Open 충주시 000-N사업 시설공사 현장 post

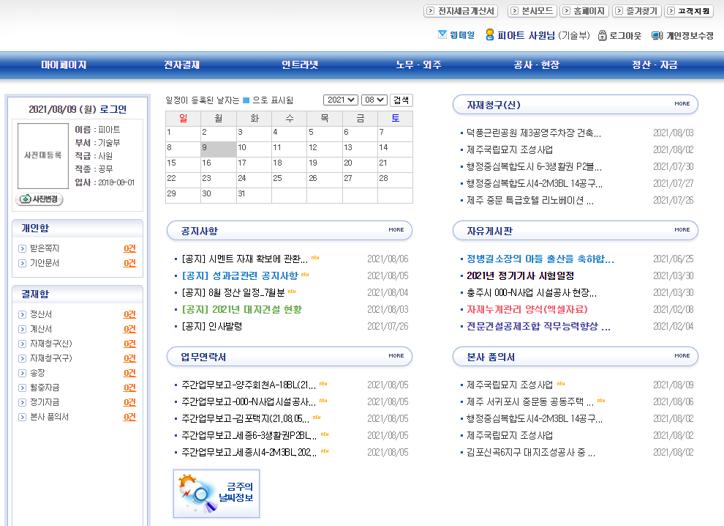pos(531,293)
